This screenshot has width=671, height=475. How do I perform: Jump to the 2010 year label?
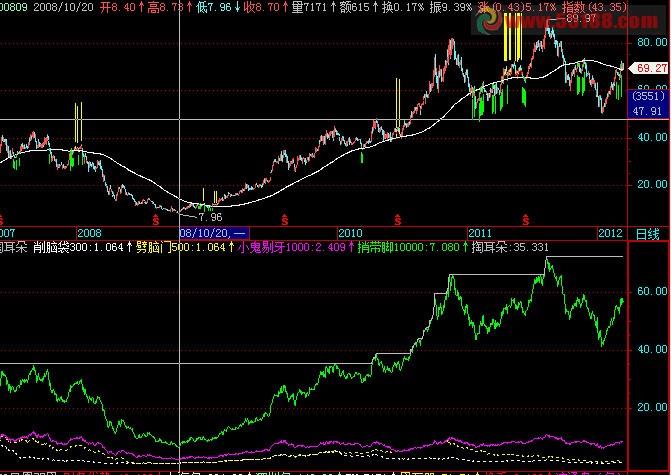coord(350,233)
